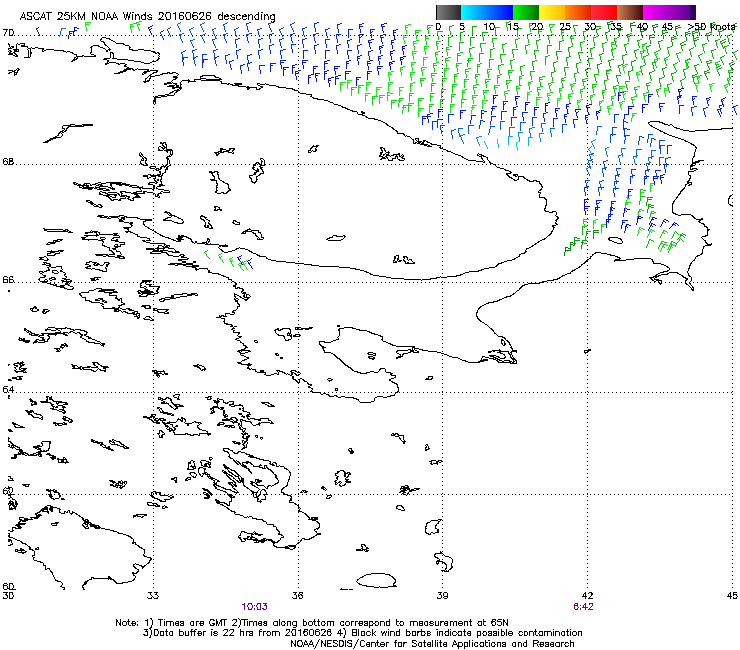
Task: Click the title 'ASCAT 25KM NOAA Winds 20160626 descending'
Action: (148, 16)
